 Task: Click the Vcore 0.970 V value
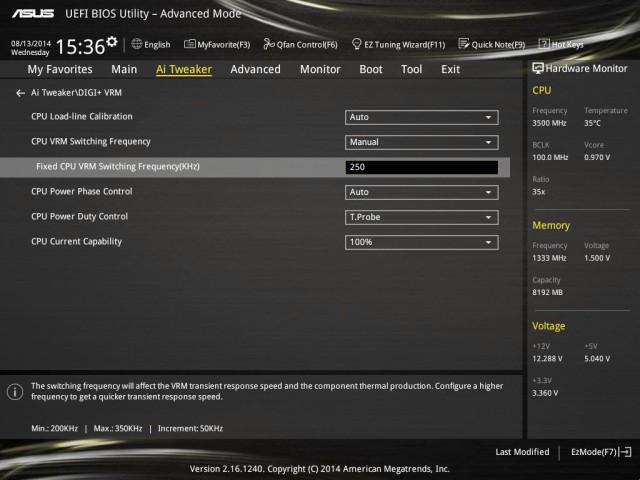597,157
